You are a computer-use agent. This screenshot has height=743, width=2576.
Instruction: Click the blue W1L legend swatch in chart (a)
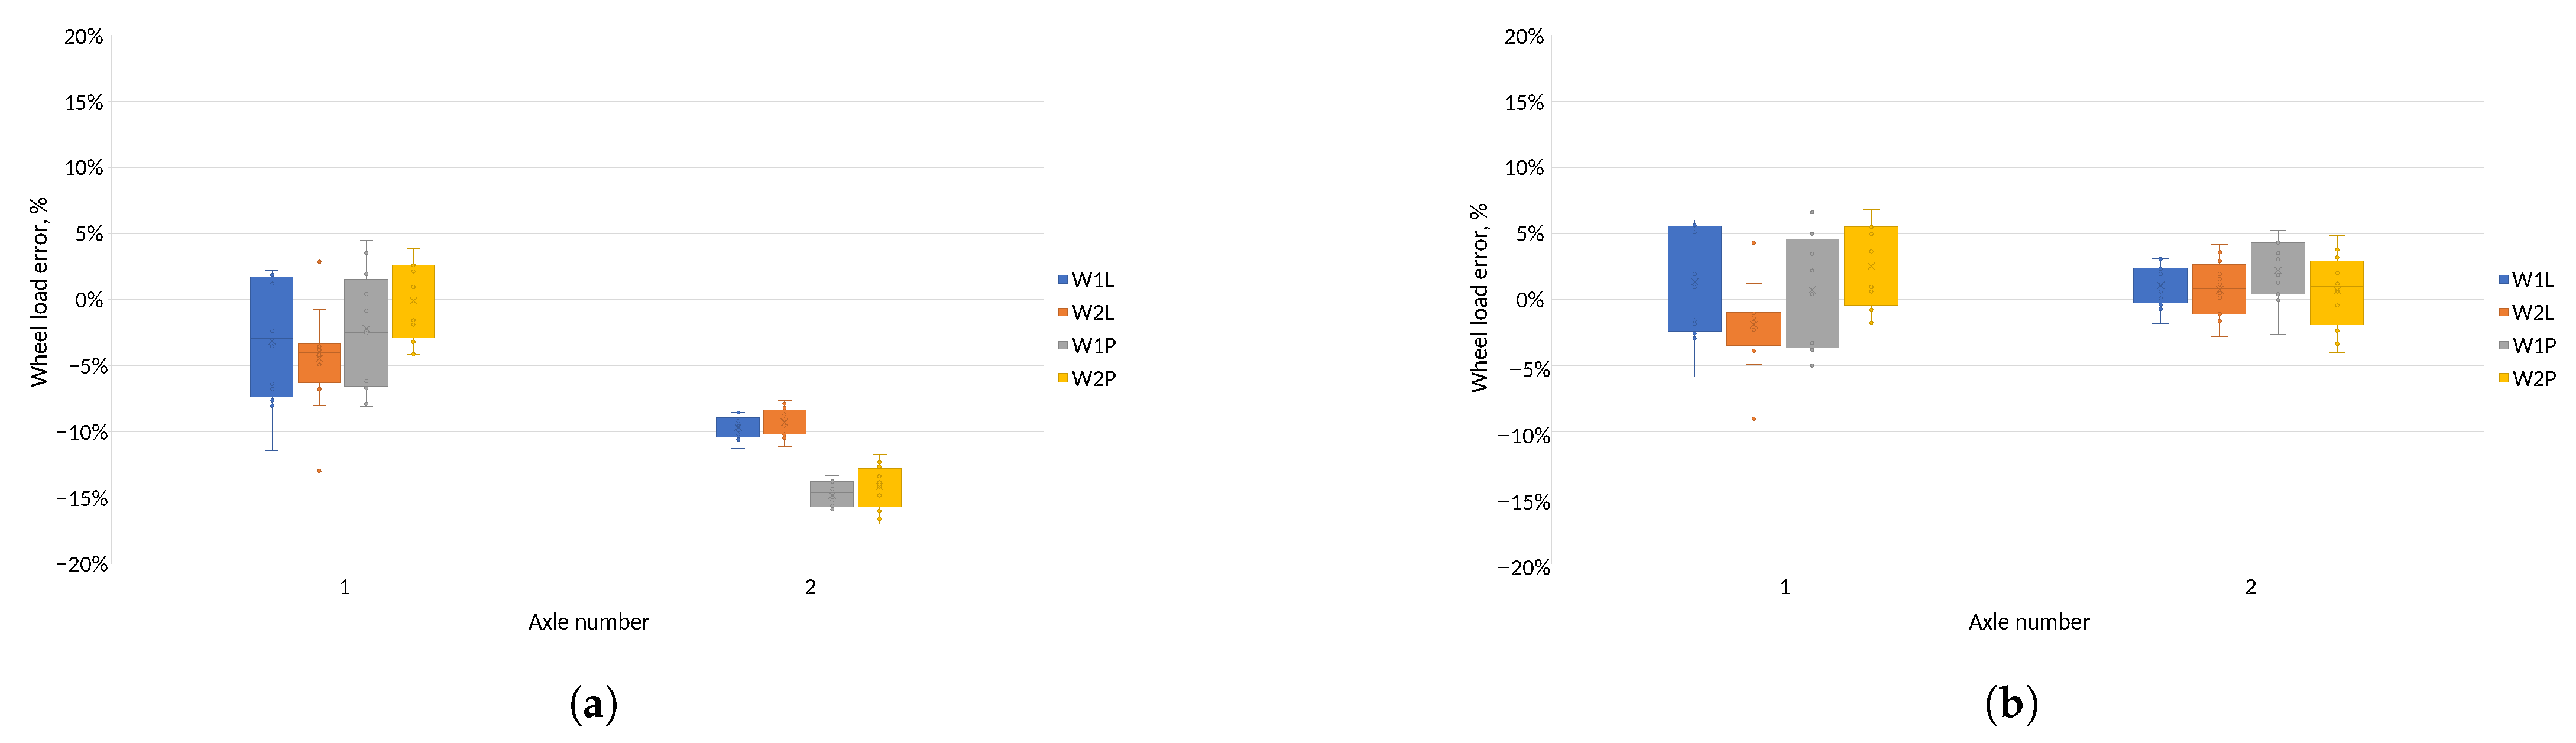coord(1063,280)
